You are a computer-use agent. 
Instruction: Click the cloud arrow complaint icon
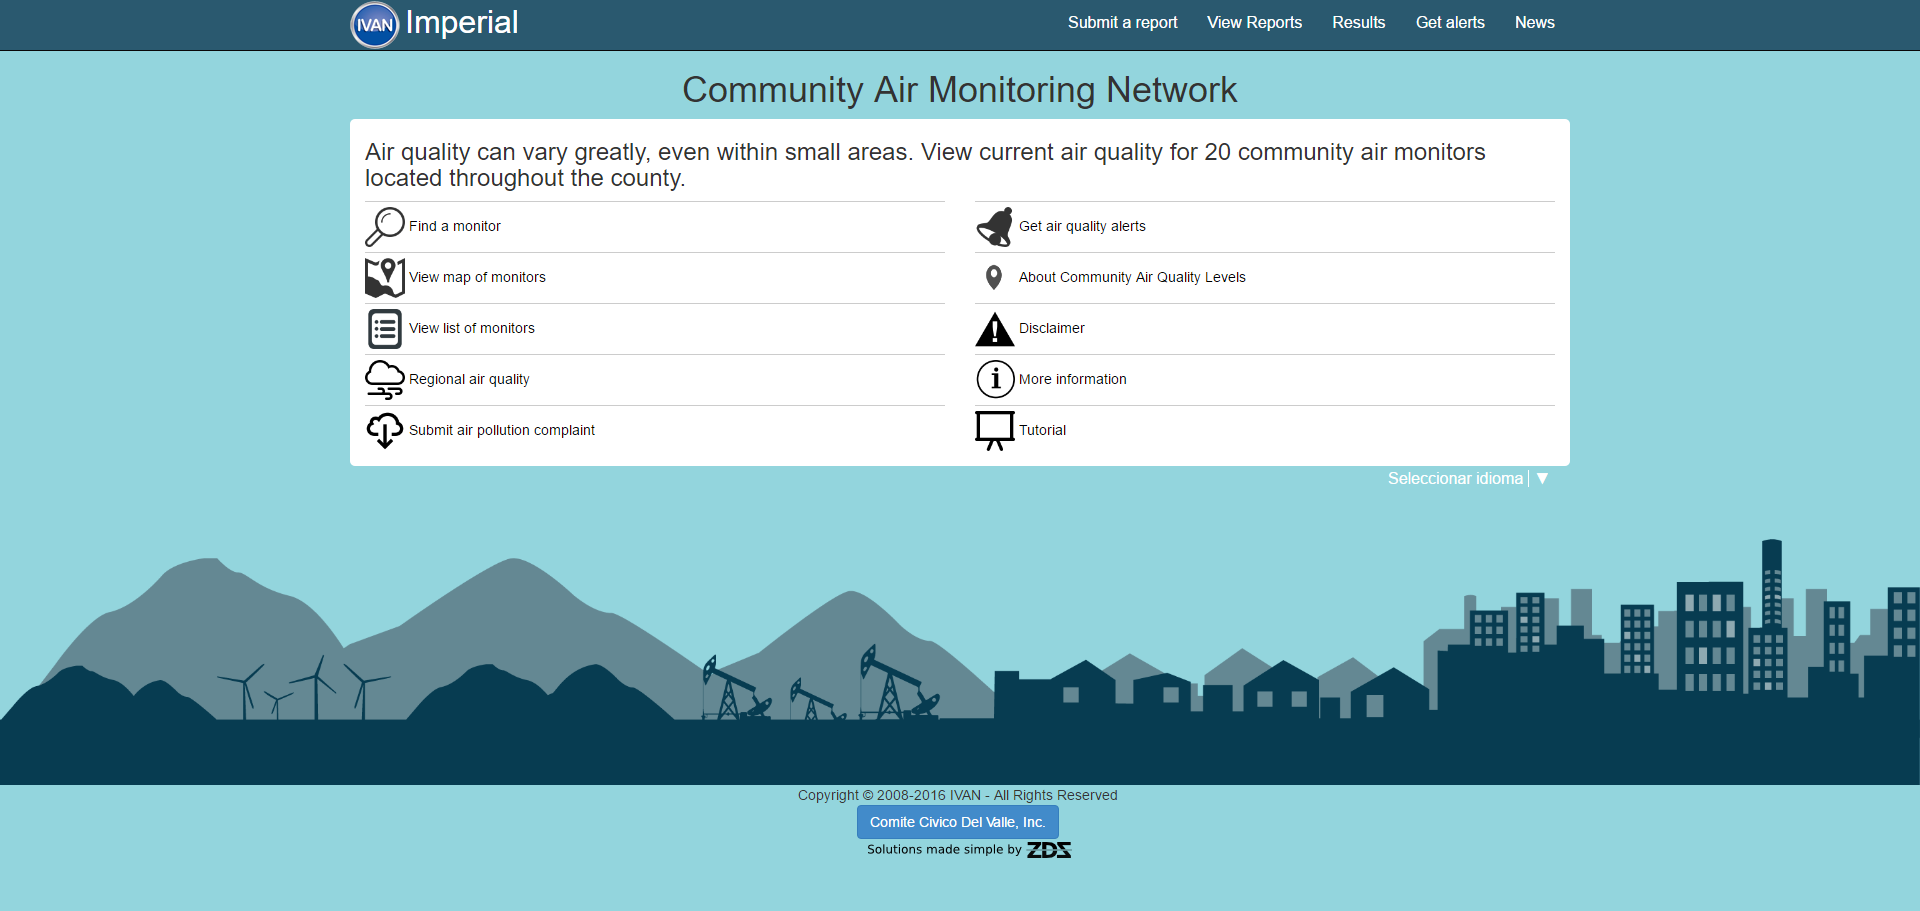[384, 430]
